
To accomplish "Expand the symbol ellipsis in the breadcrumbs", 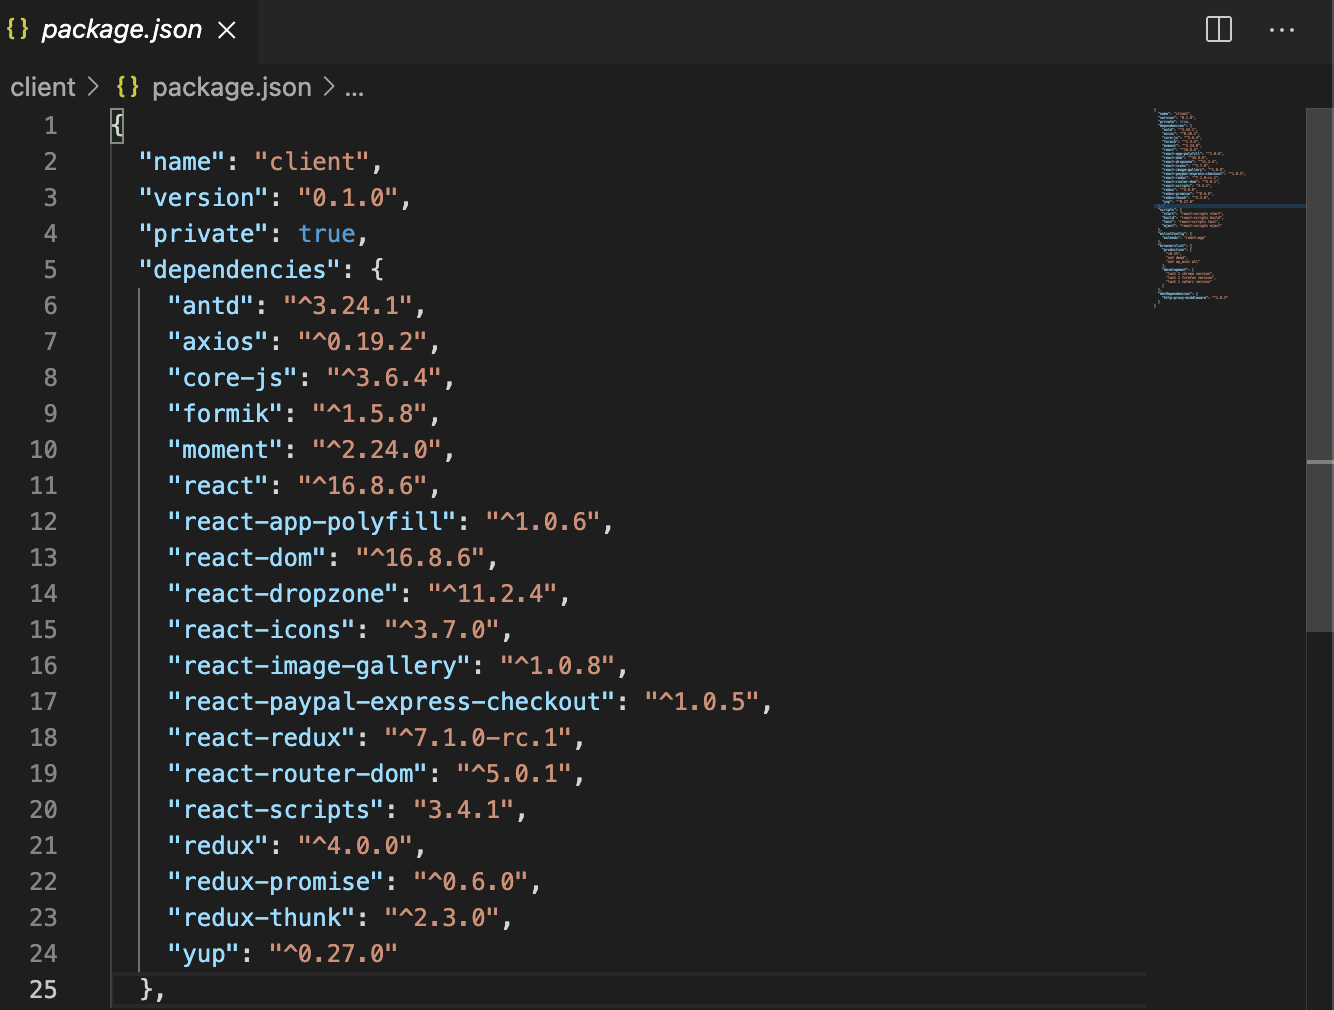I will [355, 90].
